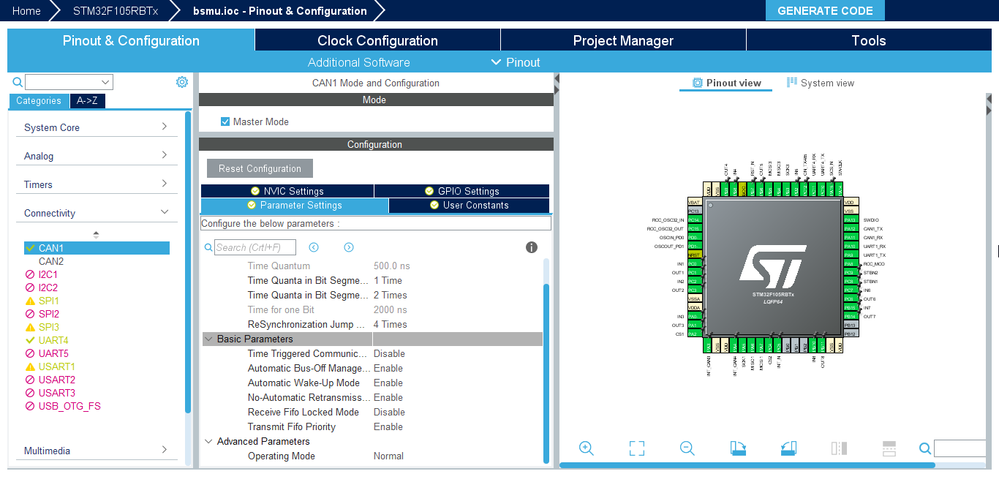
Task: Collapse the Advanced Parameters group
Action: (208, 441)
